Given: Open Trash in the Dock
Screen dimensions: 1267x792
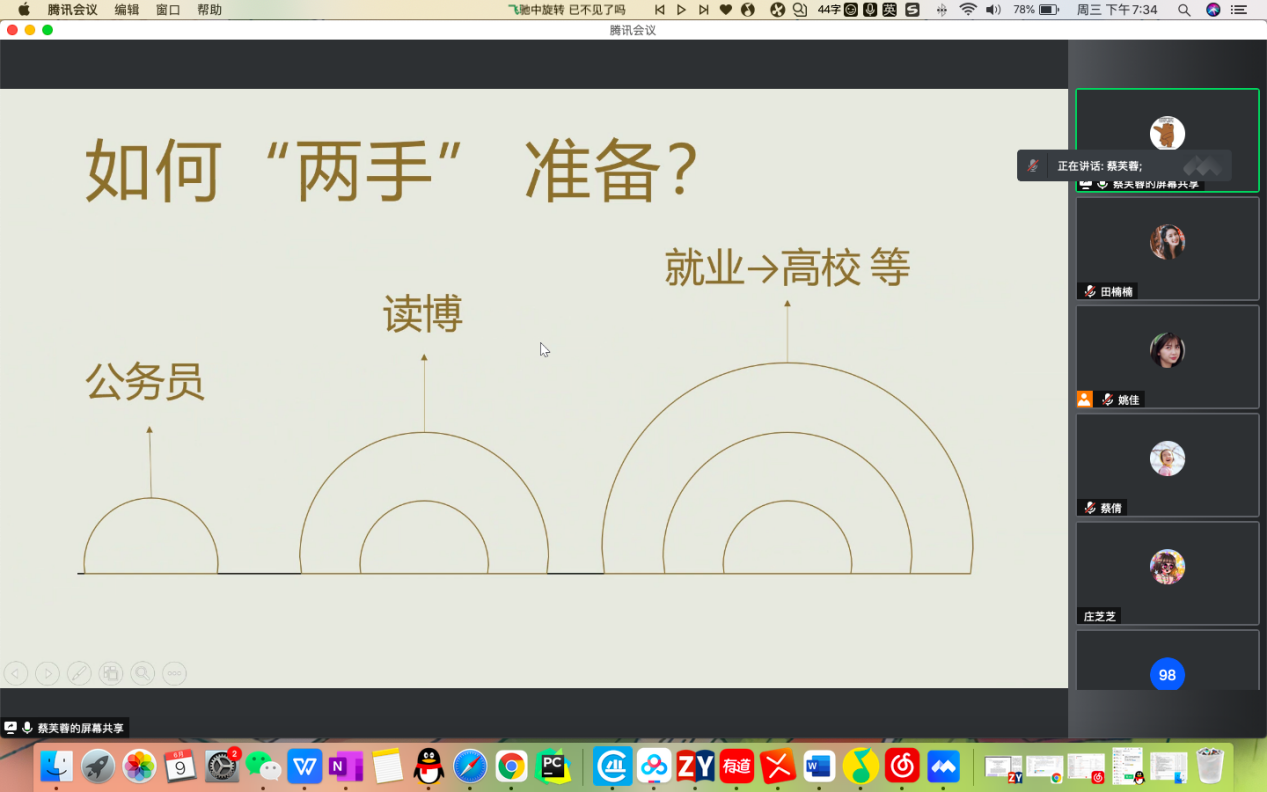Looking at the screenshot, I should [x=1210, y=766].
